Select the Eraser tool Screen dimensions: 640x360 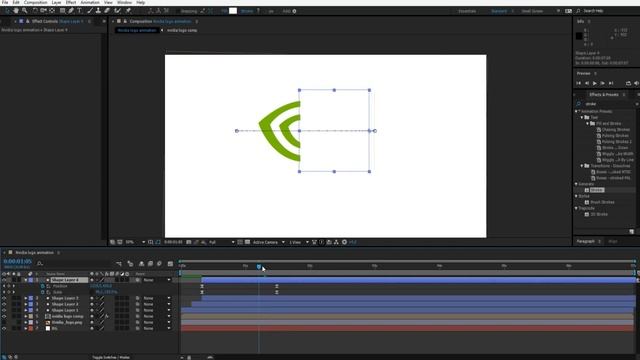[107, 11]
